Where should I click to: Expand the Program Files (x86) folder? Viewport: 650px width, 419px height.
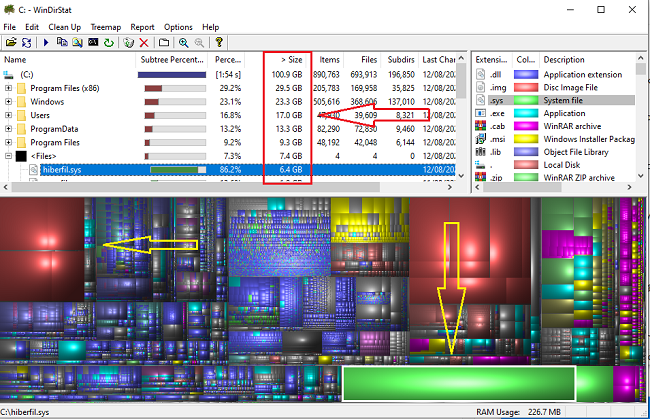coord(8,88)
